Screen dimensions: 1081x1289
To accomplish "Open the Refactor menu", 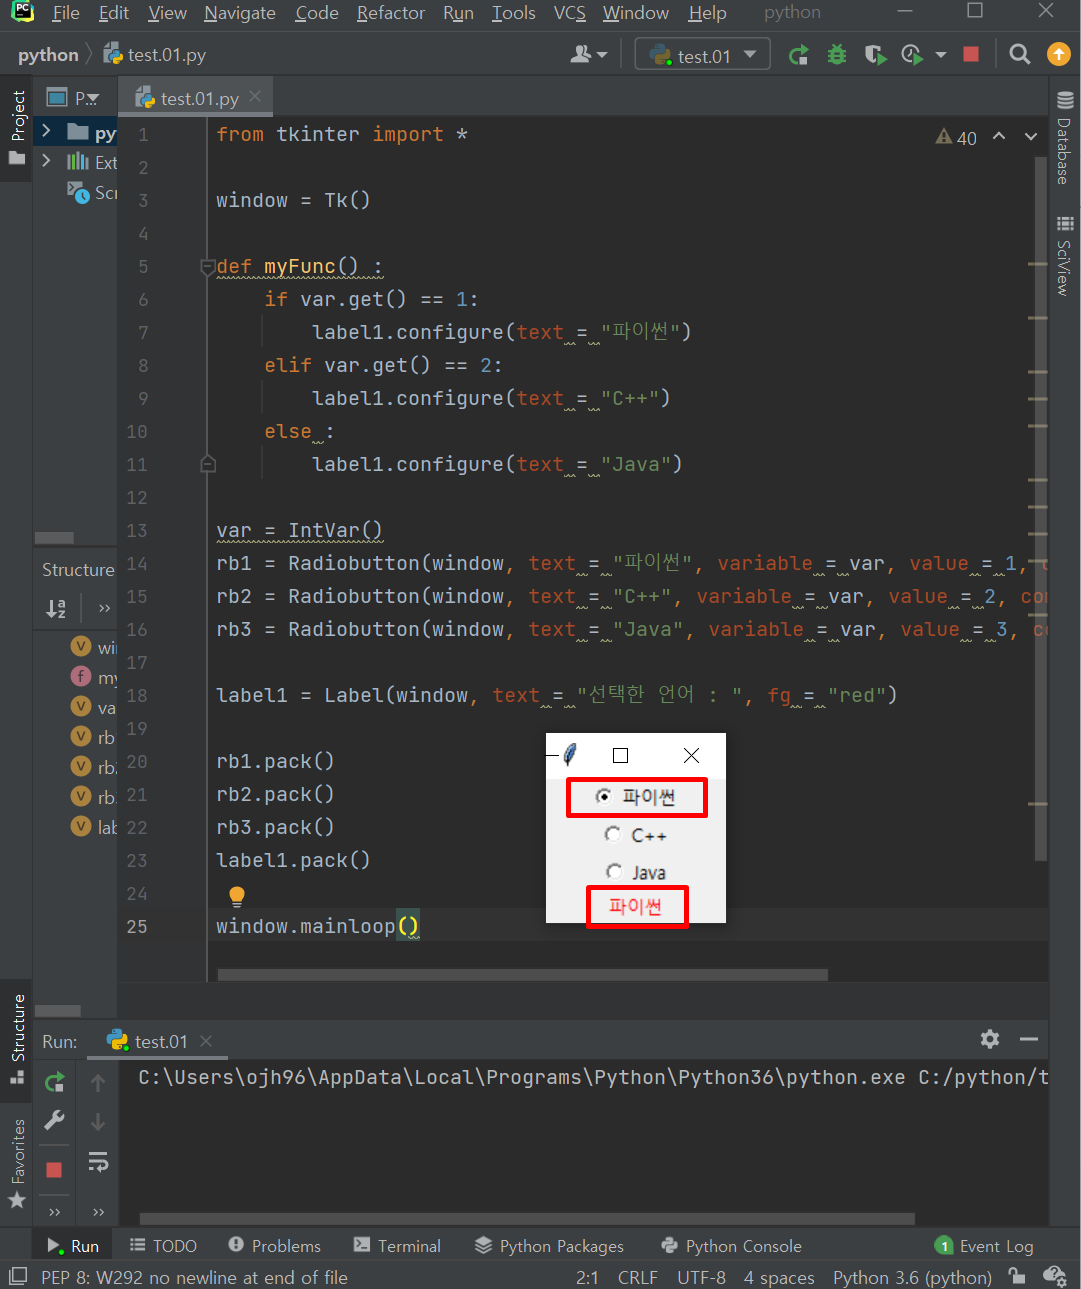I will point(391,13).
